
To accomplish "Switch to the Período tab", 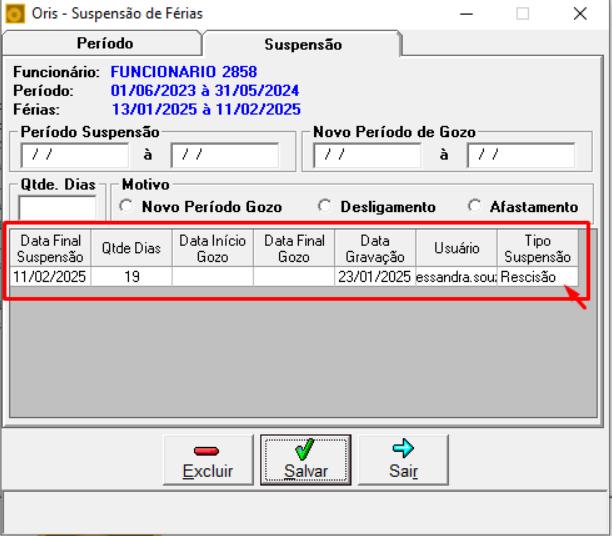I will point(104,44).
